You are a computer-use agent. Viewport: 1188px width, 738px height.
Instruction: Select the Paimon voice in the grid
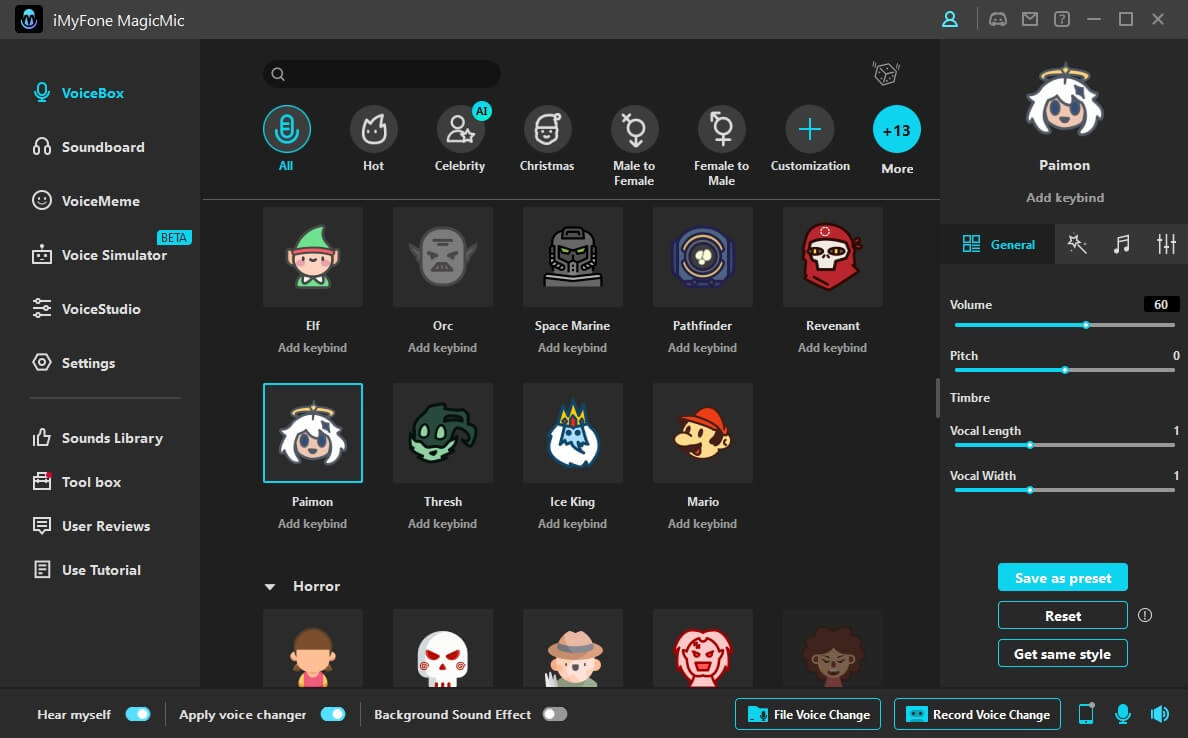(313, 433)
